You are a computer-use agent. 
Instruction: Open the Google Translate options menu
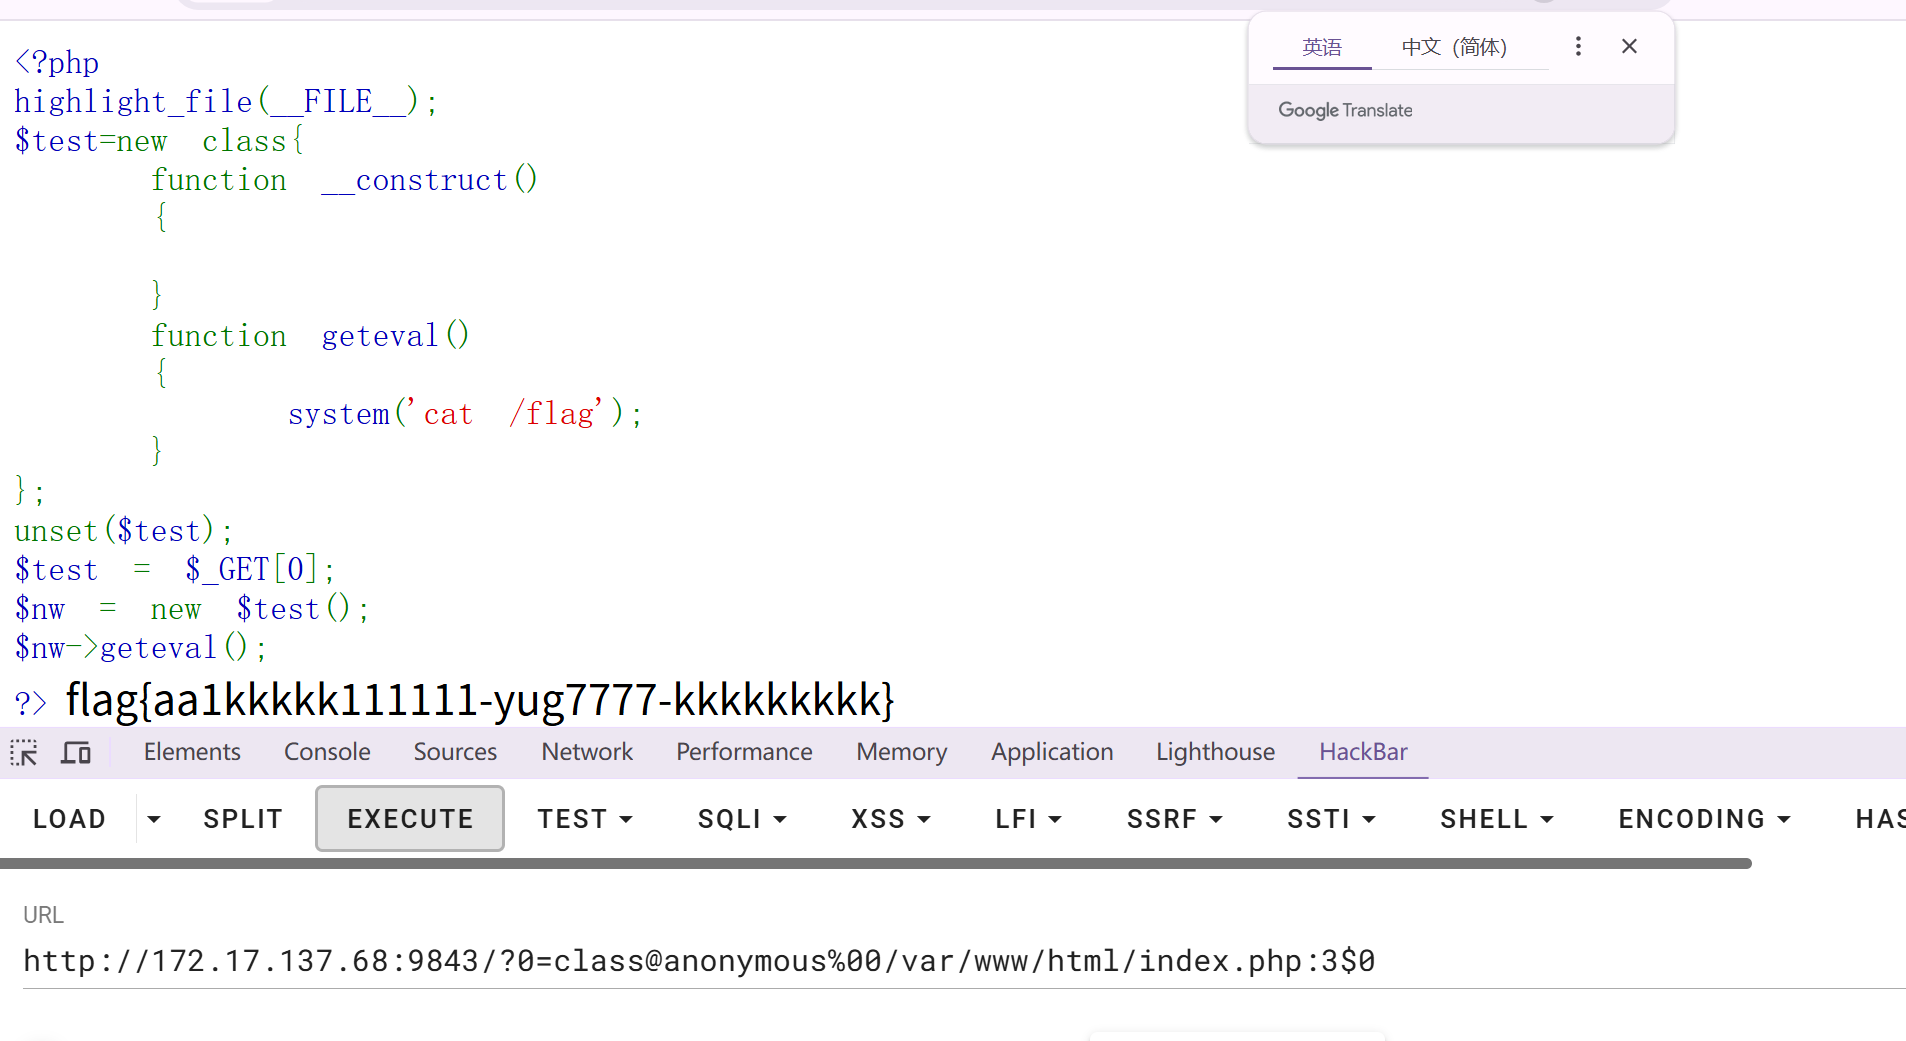[1577, 46]
